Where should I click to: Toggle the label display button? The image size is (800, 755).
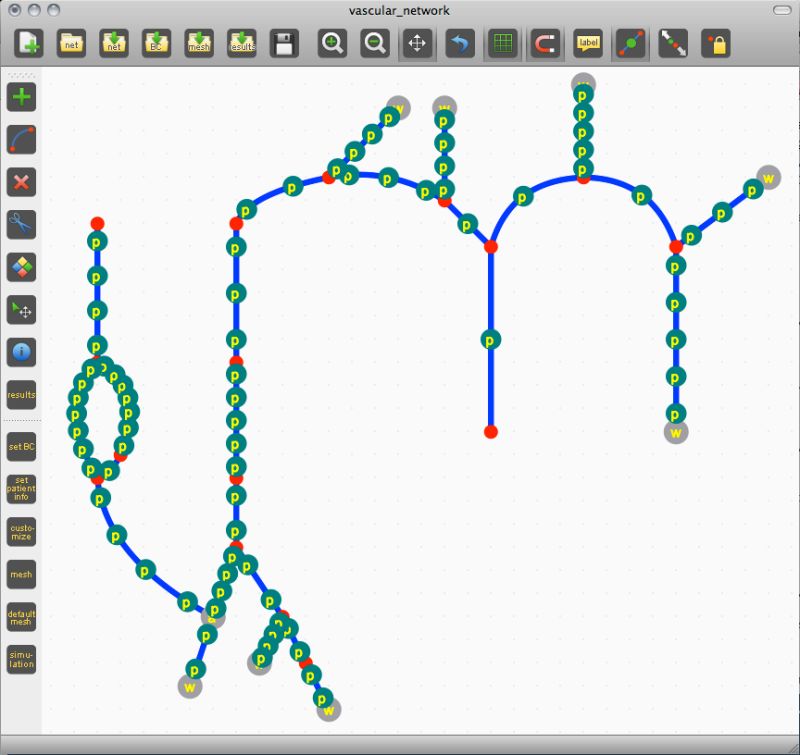coord(588,43)
